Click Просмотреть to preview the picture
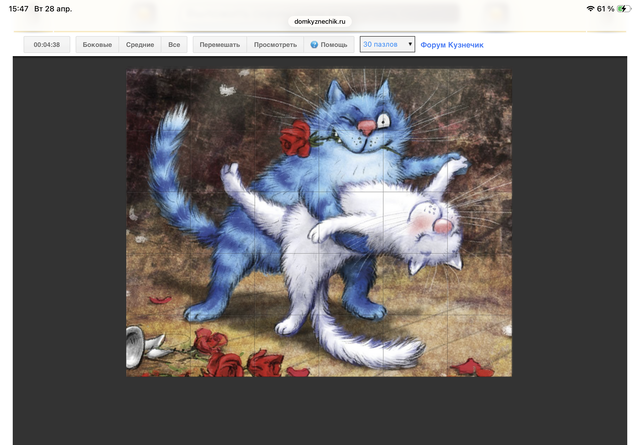 pos(275,45)
